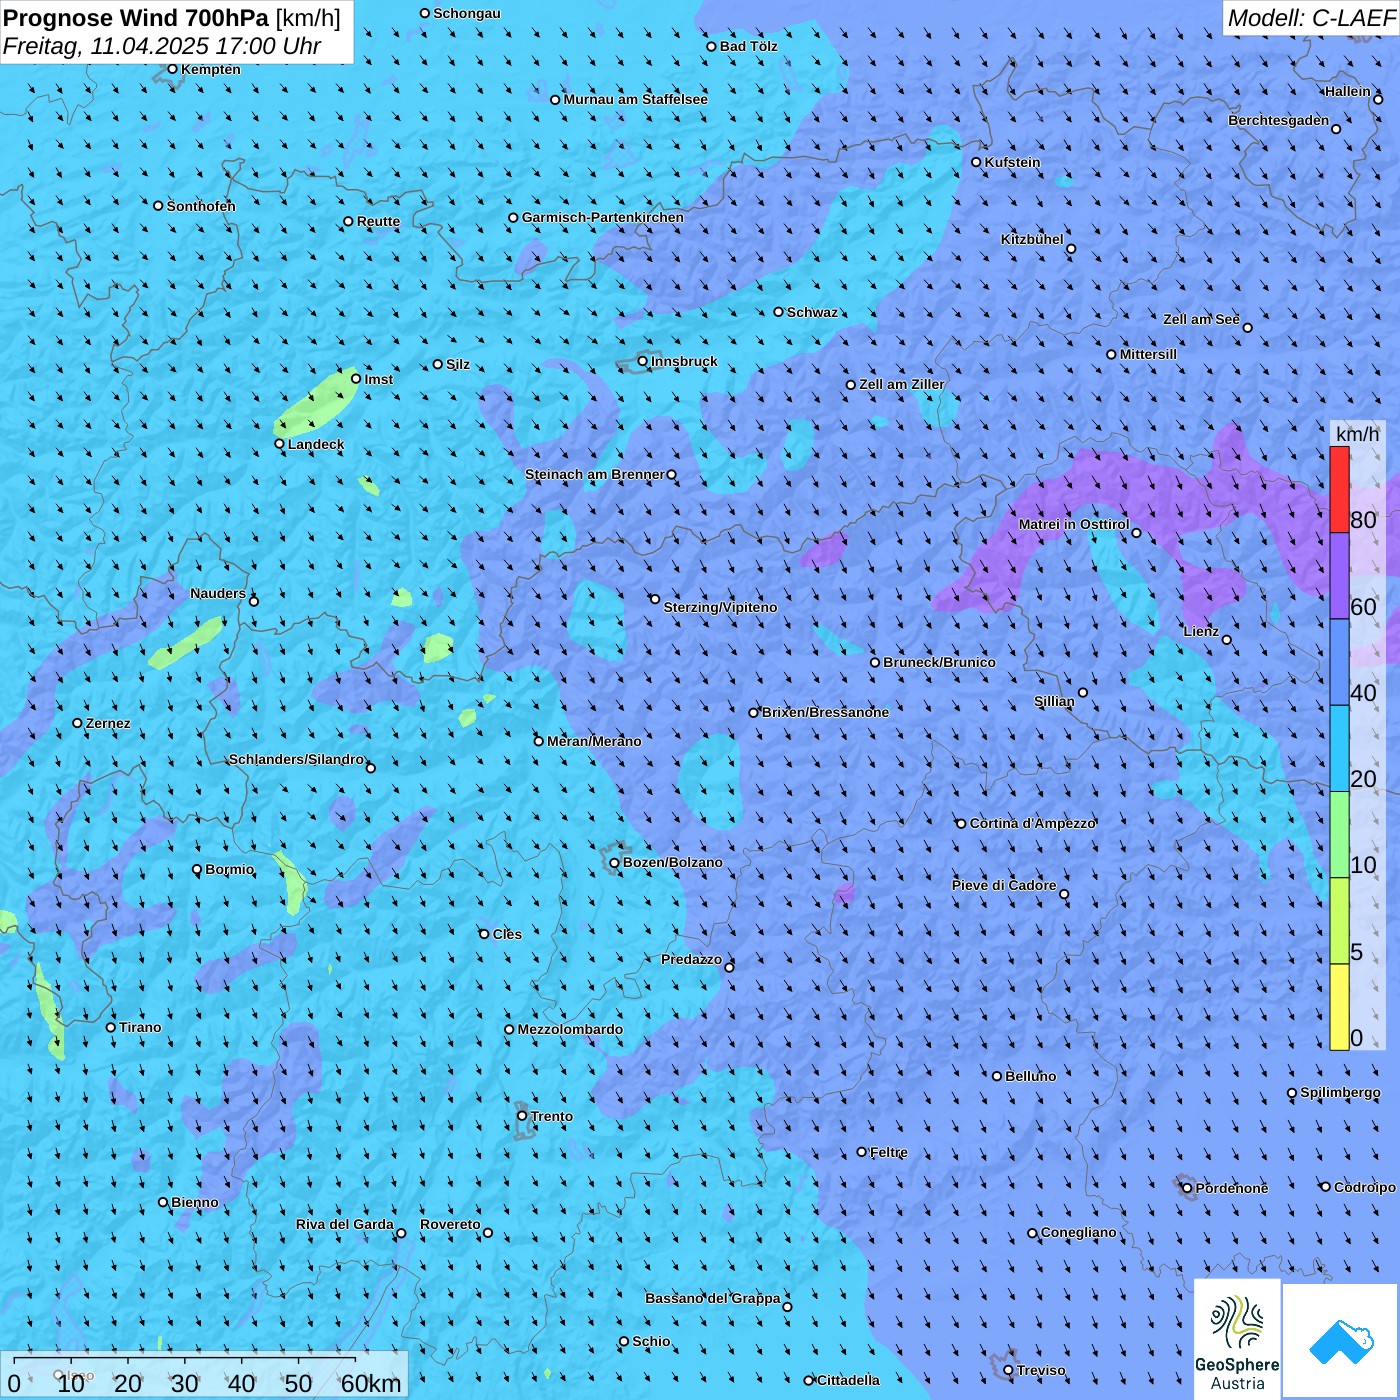The height and width of the screenshot is (1400, 1400).
Task: Click the Bormio city marker
Action: pos(197,869)
